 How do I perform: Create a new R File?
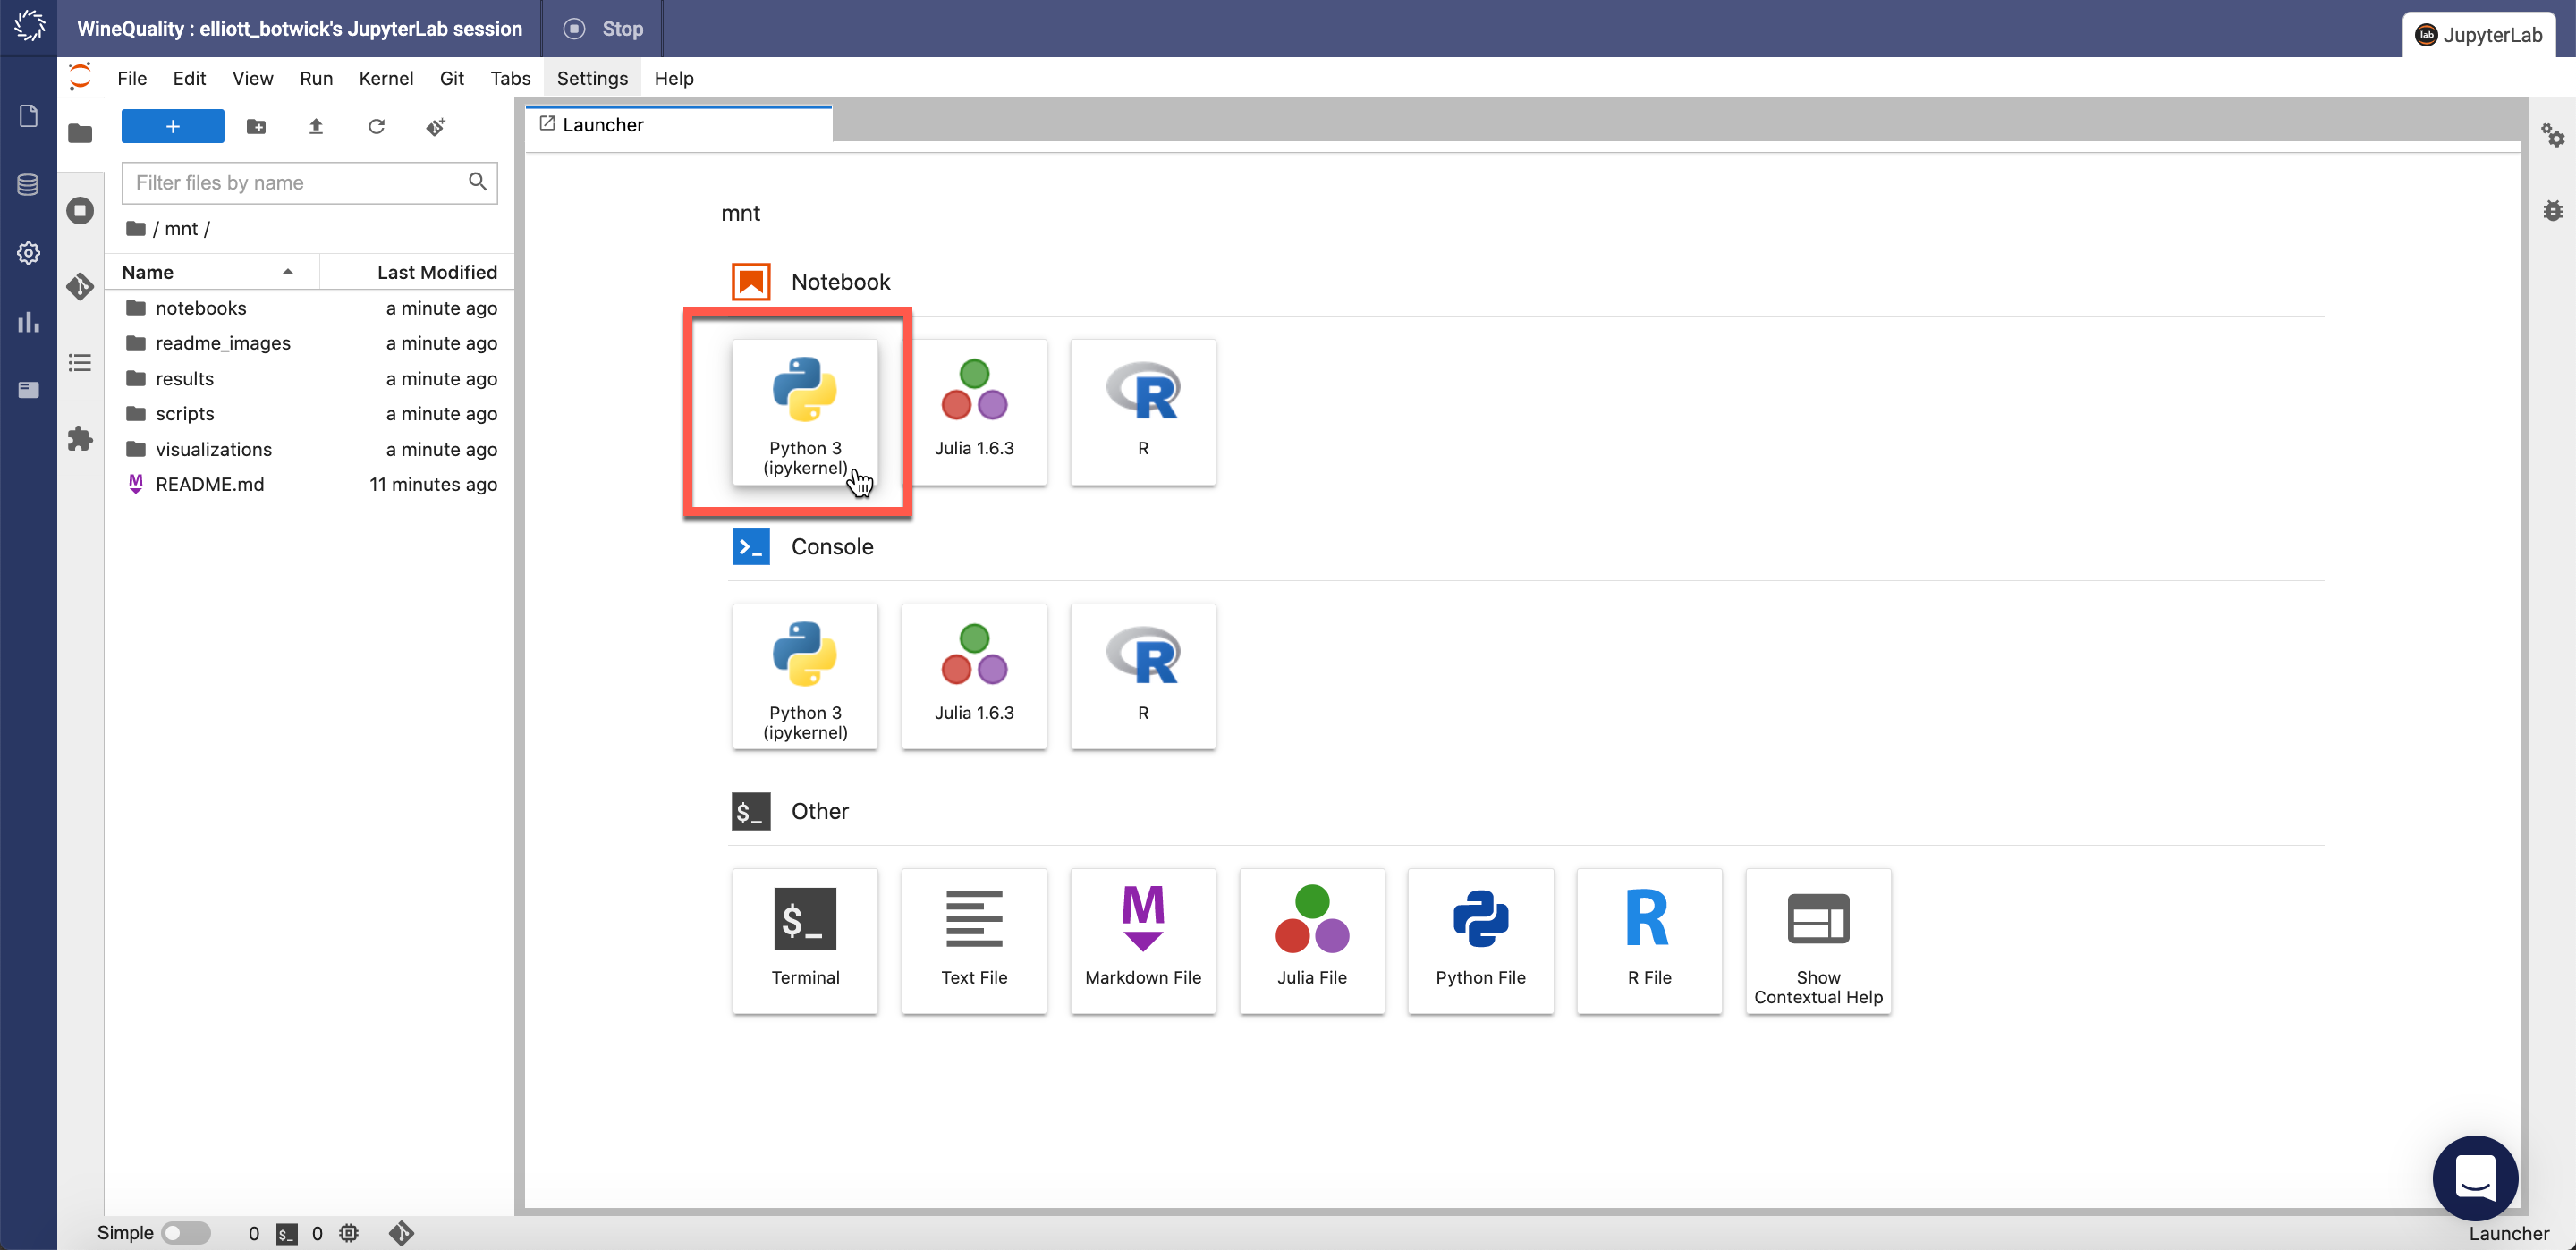[x=1648, y=940]
